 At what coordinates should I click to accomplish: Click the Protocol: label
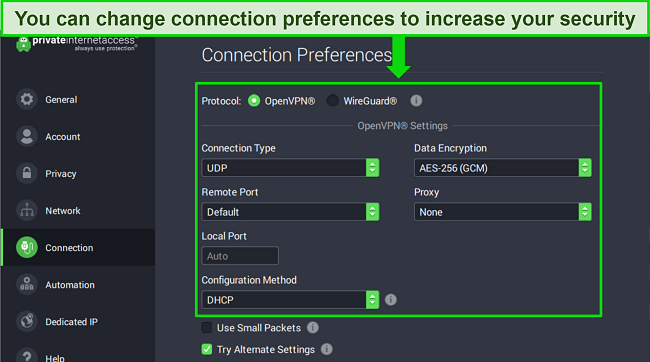click(221, 101)
